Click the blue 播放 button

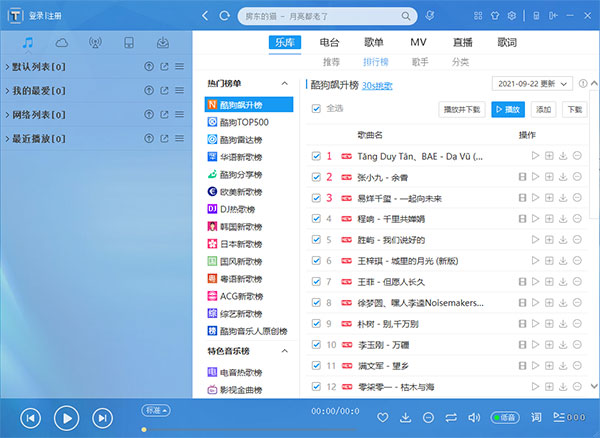[508, 109]
